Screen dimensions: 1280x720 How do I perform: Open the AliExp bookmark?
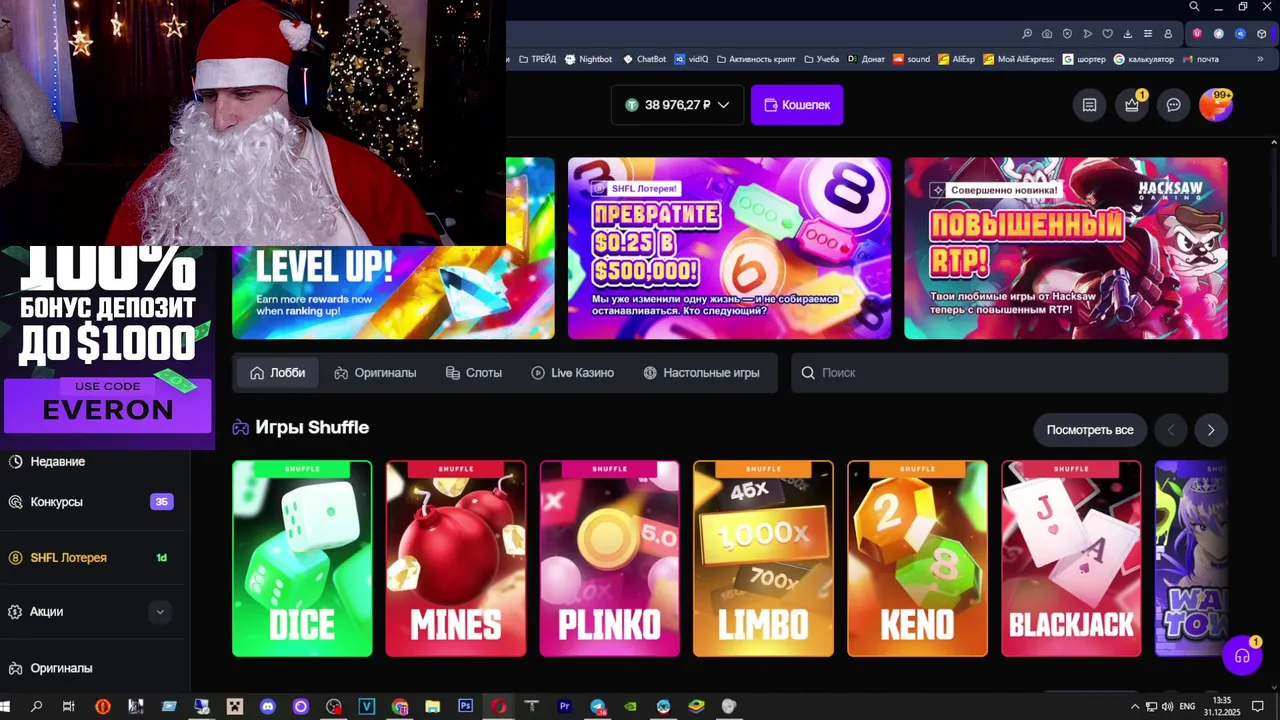point(957,59)
